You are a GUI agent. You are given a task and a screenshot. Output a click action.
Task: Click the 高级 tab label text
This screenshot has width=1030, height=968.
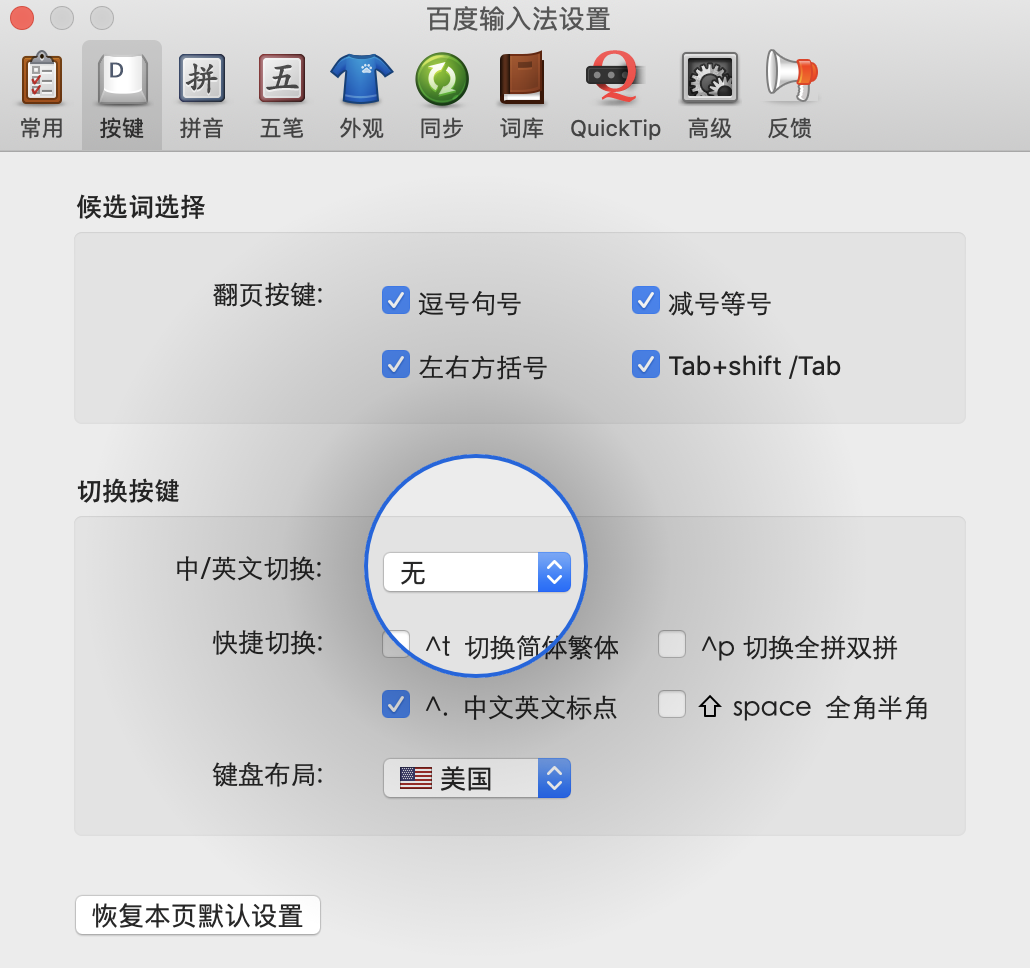click(709, 128)
